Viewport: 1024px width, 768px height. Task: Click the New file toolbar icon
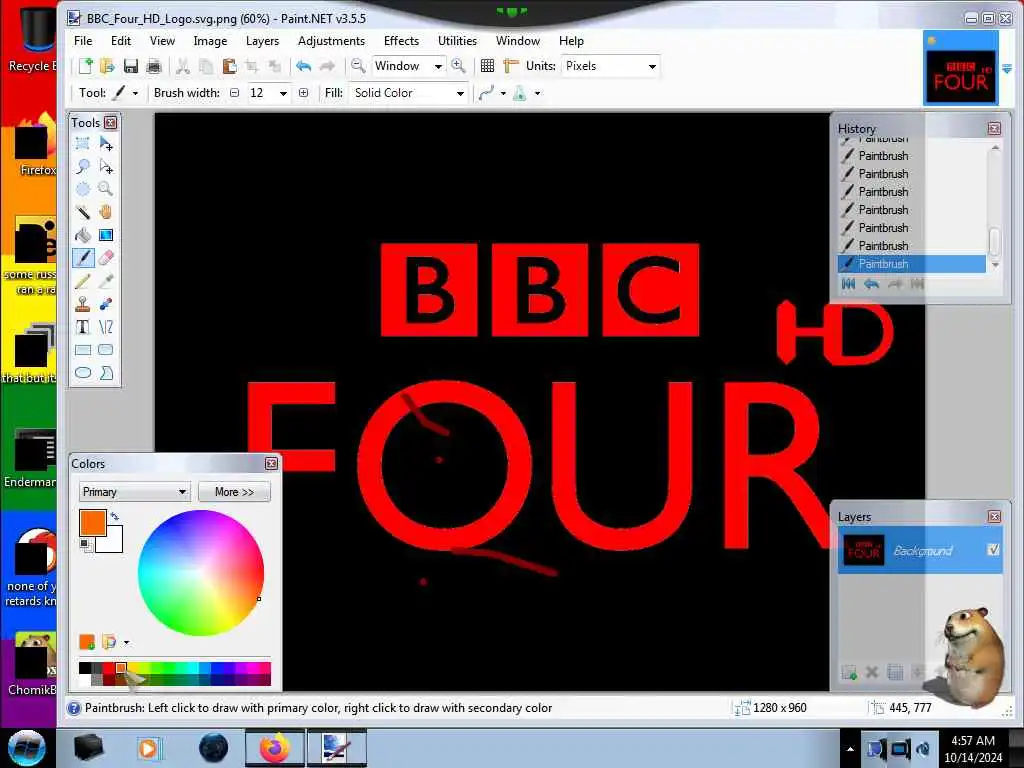86,66
